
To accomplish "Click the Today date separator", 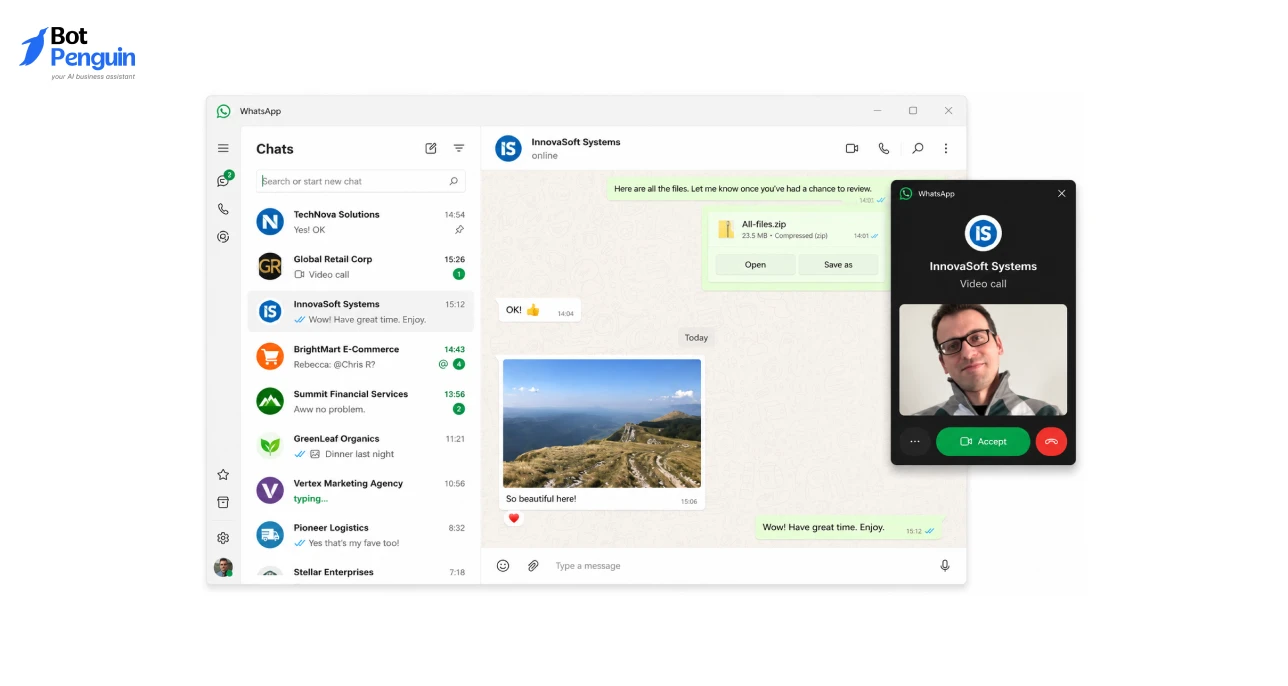I will coord(696,338).
